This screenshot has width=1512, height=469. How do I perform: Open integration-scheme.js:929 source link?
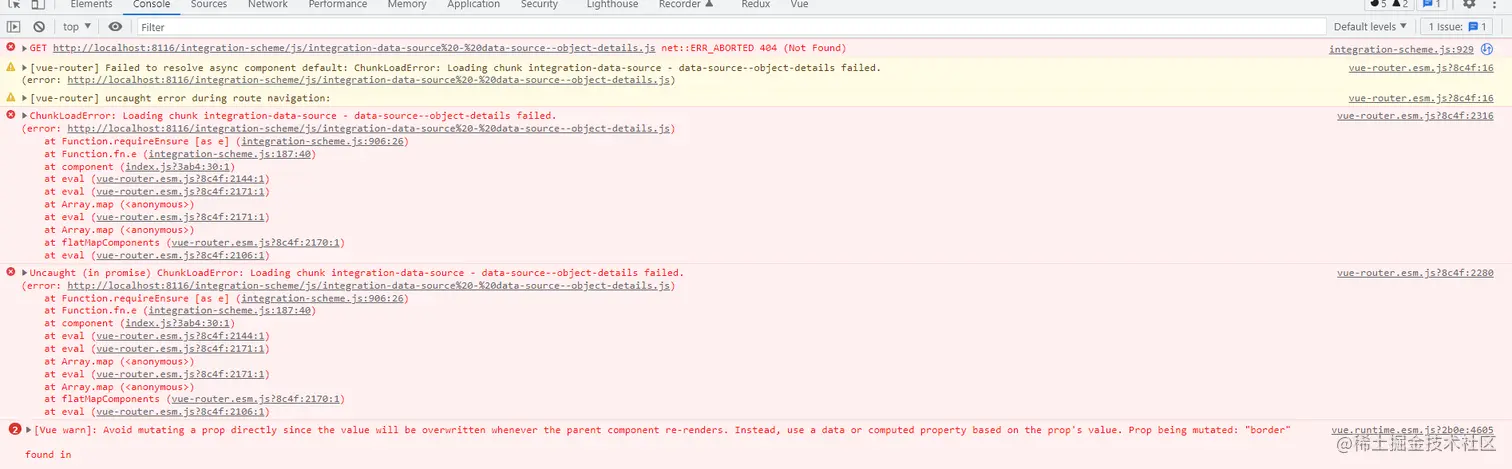coord(1401,49)
